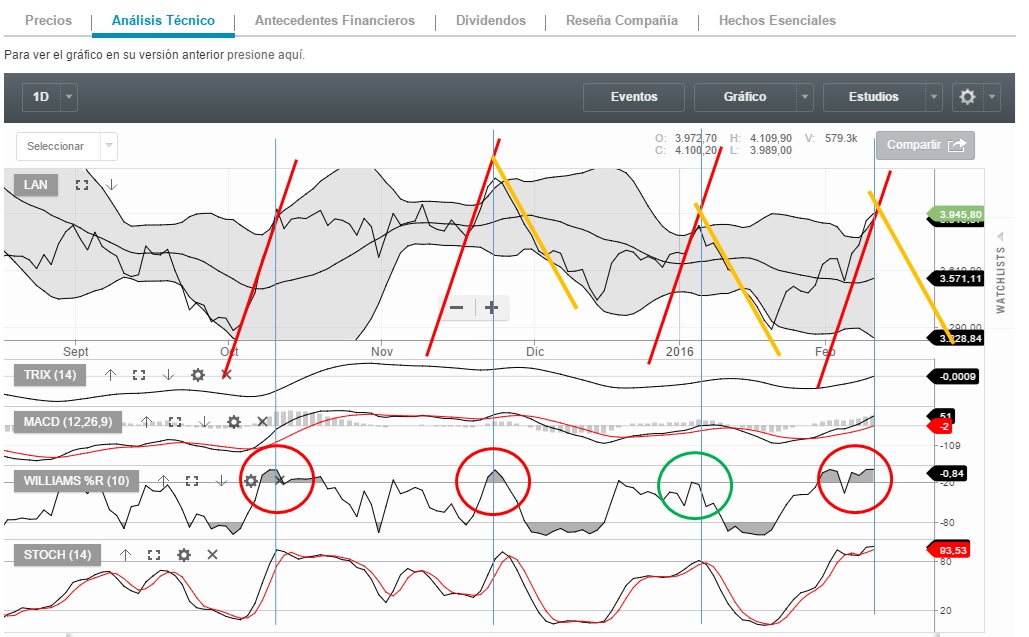
Task: Expand the Gráfico dropdown arrow
Action: 805,97
